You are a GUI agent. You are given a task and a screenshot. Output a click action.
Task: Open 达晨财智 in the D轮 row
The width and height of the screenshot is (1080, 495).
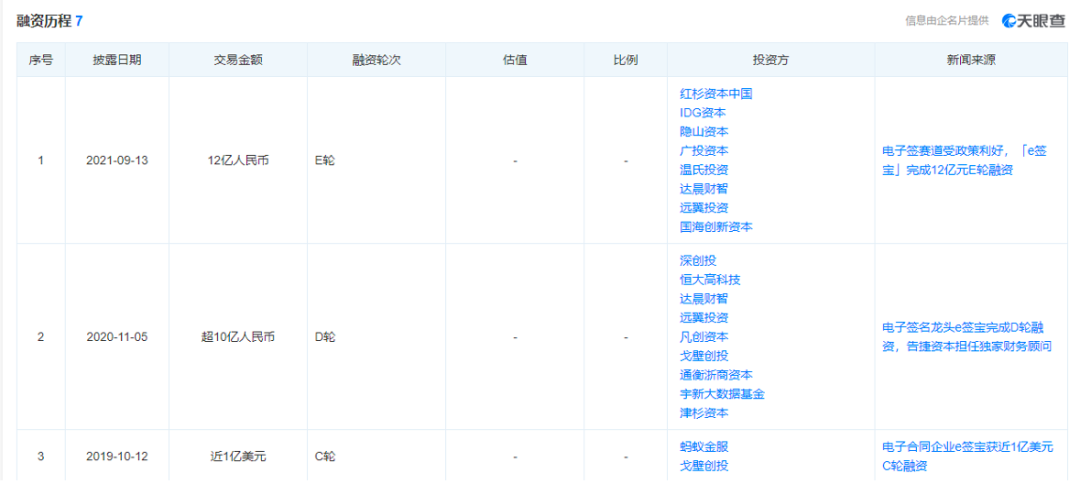(x=704, y=299)
